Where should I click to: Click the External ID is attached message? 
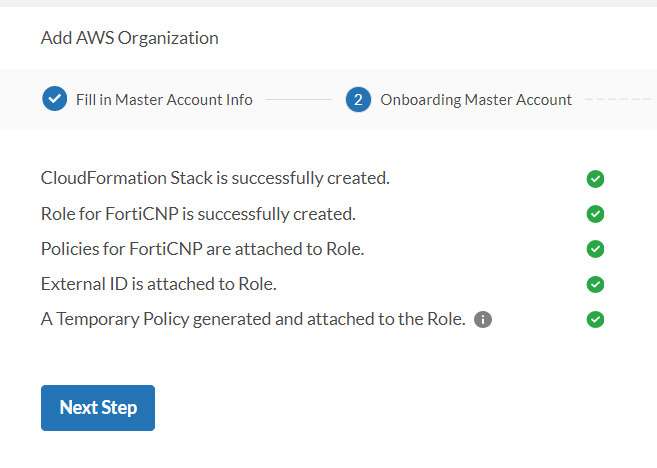coord(158,284)
